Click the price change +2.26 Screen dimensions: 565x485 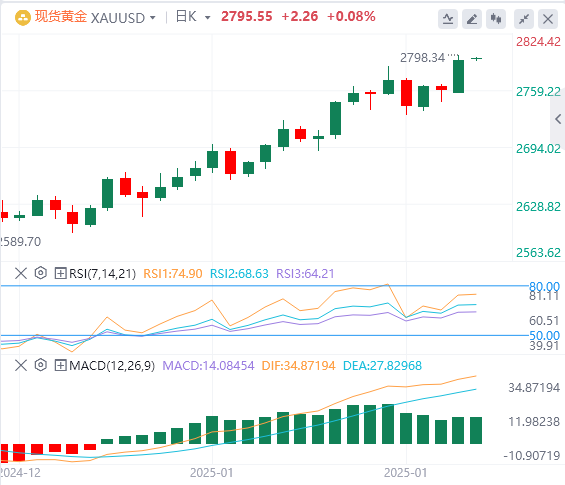pos(299,17)
